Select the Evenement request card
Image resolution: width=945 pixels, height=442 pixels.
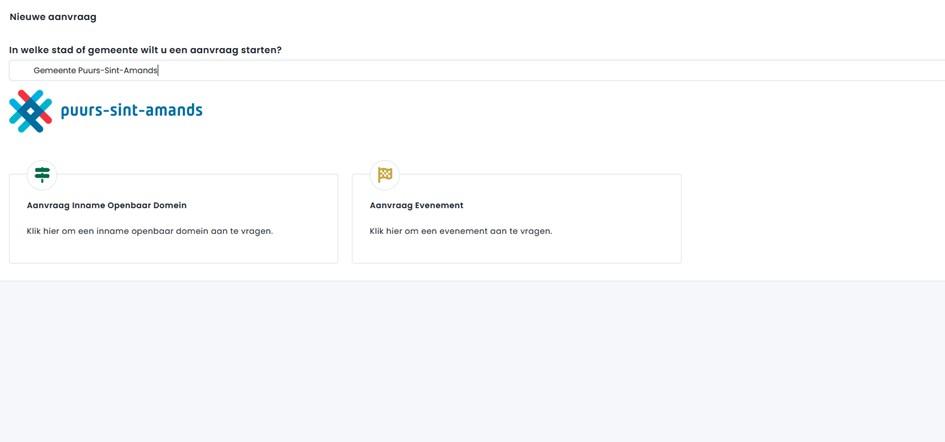[x=516, y=245]
